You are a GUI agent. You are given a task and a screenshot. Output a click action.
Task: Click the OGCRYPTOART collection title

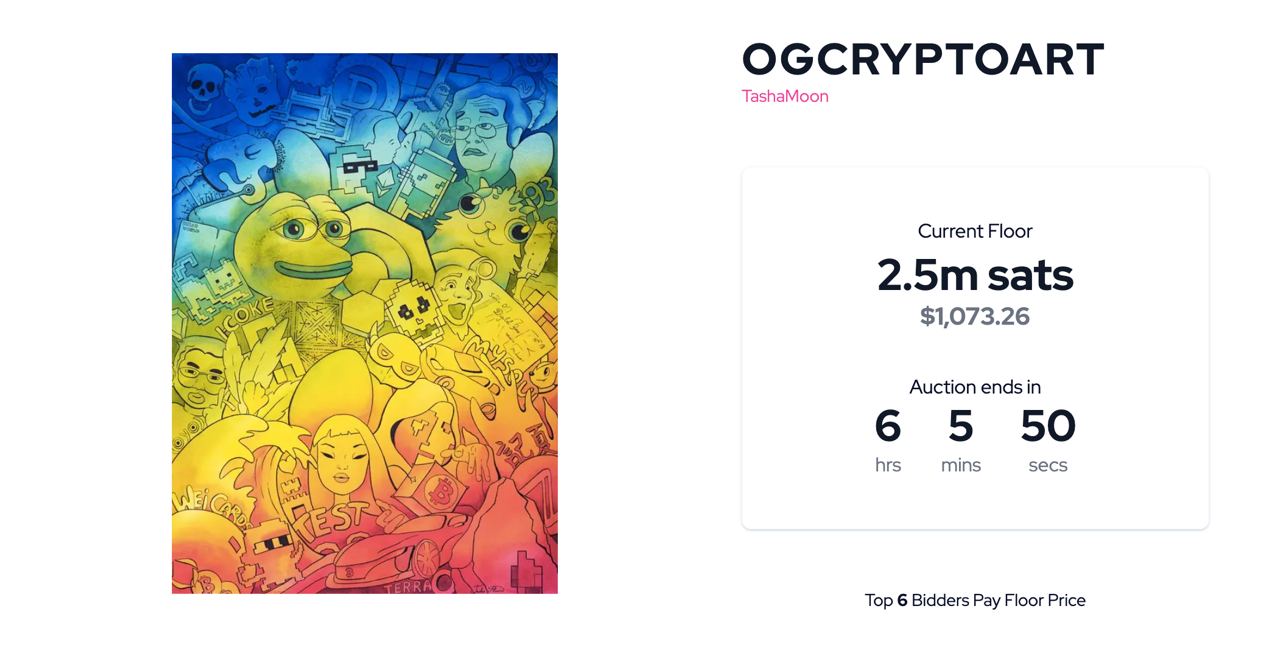click(923, 59)
